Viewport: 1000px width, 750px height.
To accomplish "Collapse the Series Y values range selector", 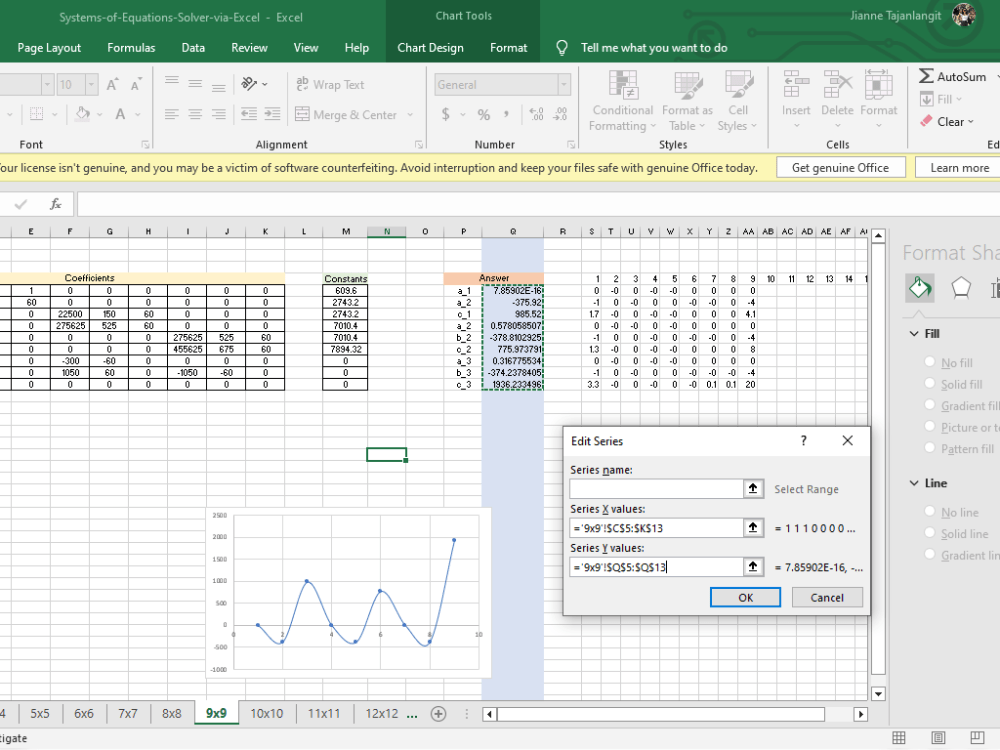I will tap(753, 567).
